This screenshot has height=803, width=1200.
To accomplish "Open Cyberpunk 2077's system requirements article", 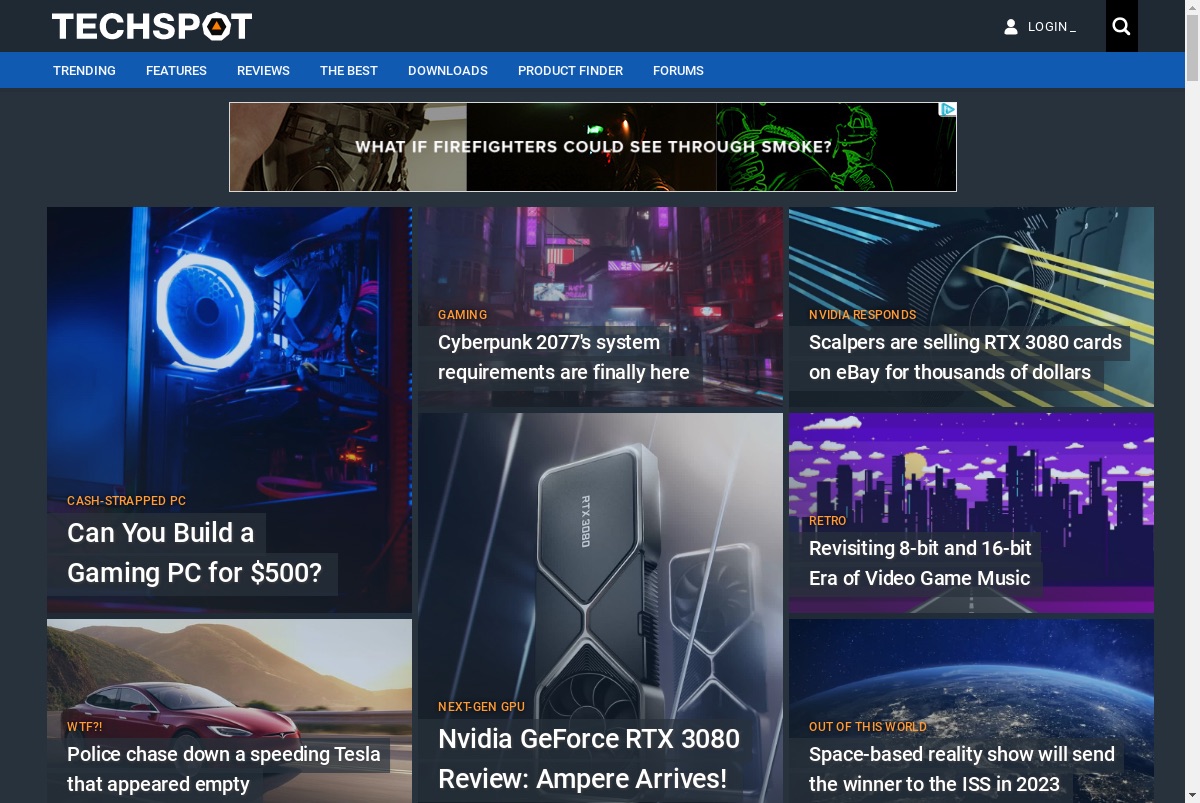I will [564, 357].
